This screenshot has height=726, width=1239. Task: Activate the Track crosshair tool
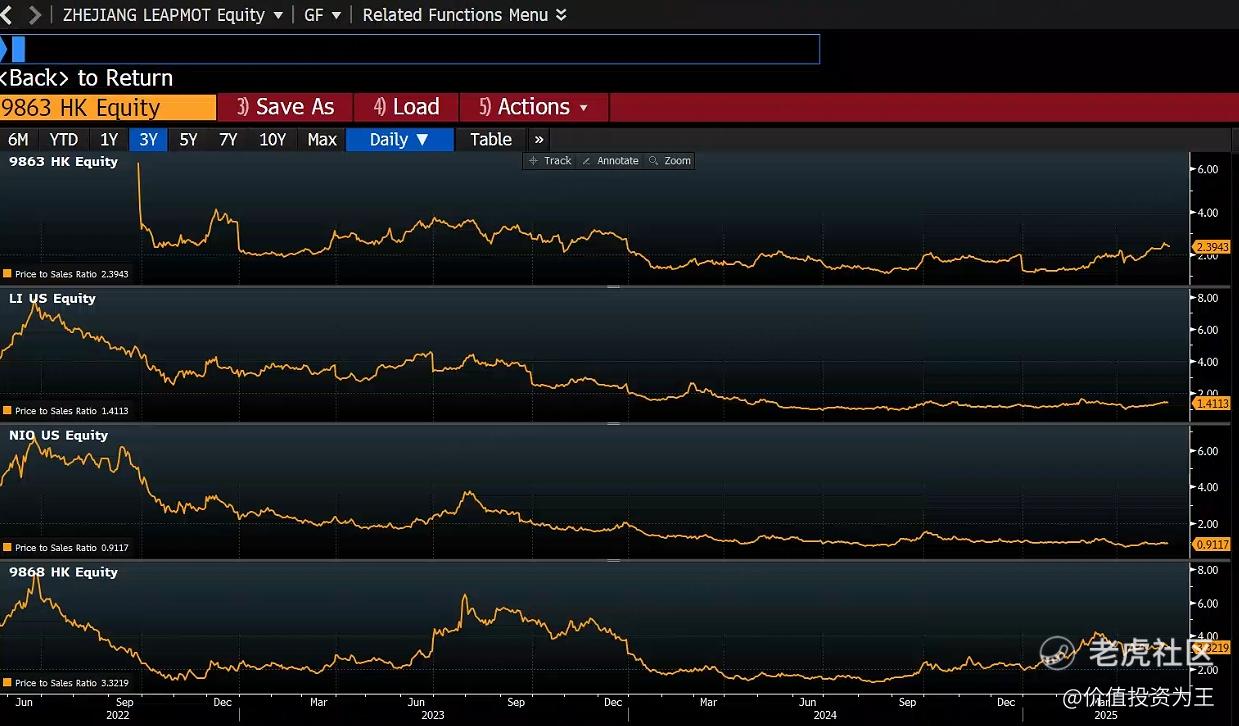550,161
